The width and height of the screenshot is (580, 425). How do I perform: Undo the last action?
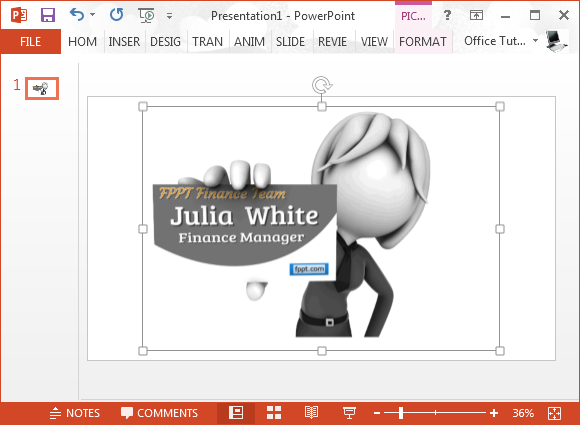[77, 15]
